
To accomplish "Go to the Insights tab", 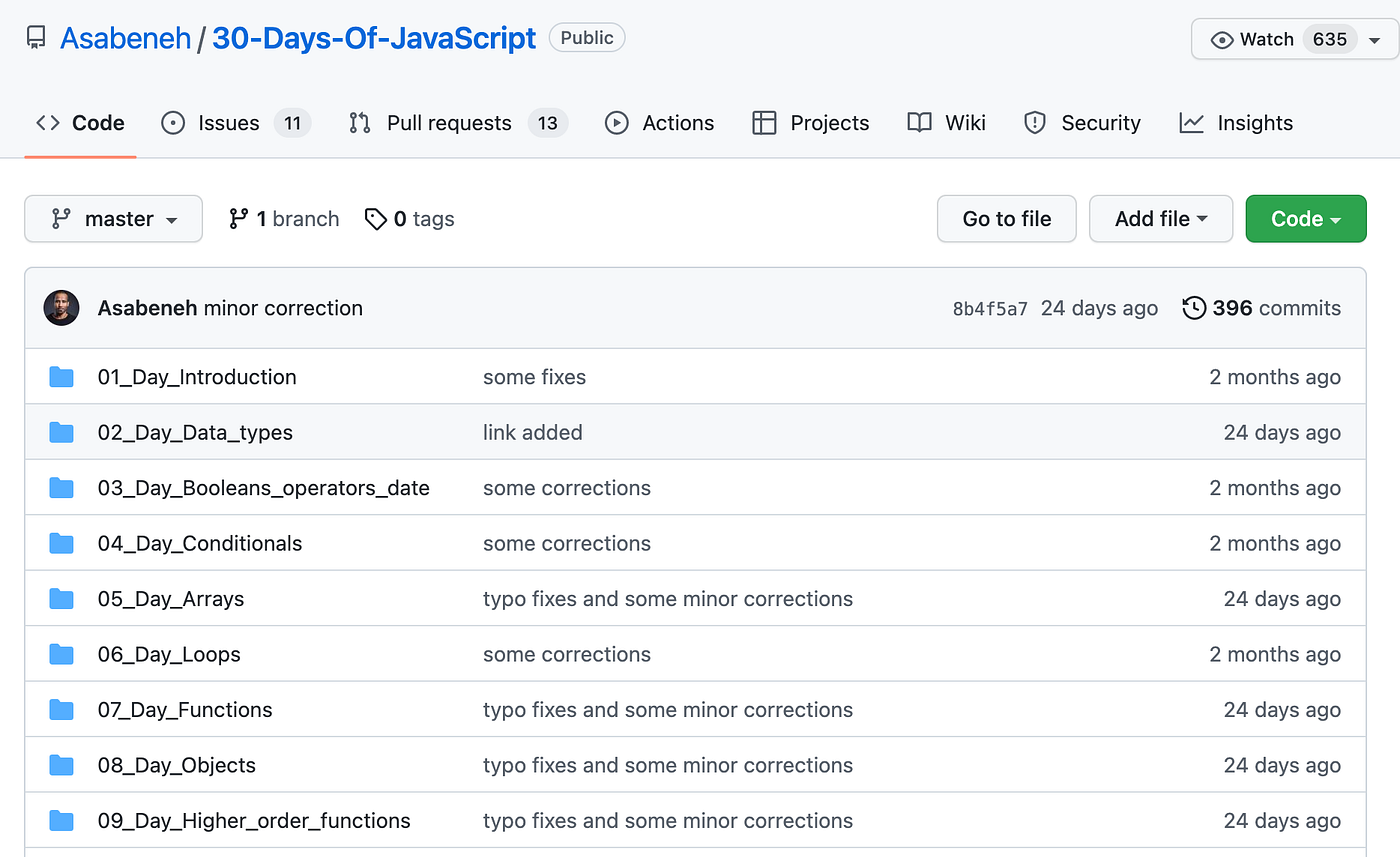I will click(x=1236, y=123).
